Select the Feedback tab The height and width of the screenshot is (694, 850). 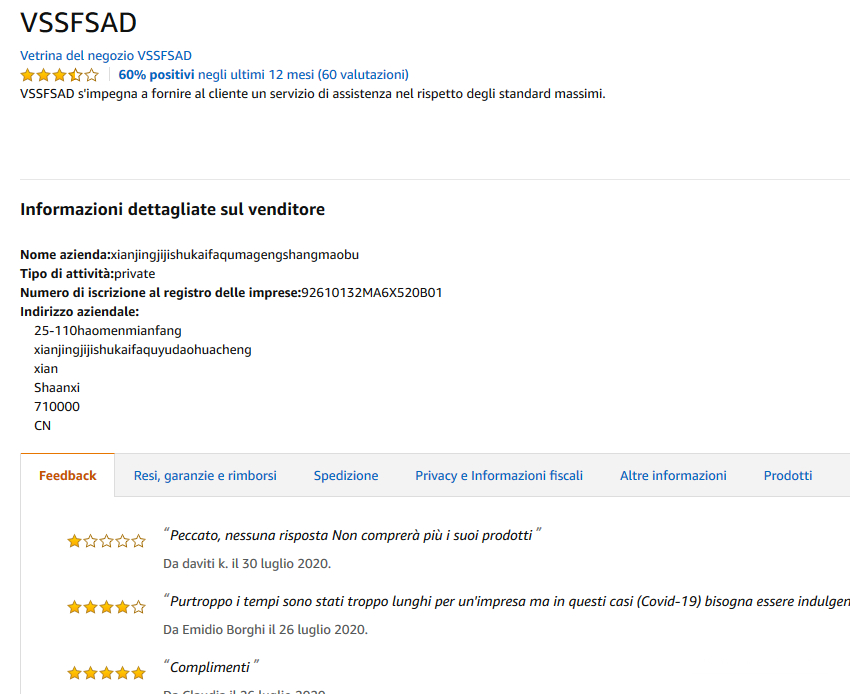pos(68,476)
